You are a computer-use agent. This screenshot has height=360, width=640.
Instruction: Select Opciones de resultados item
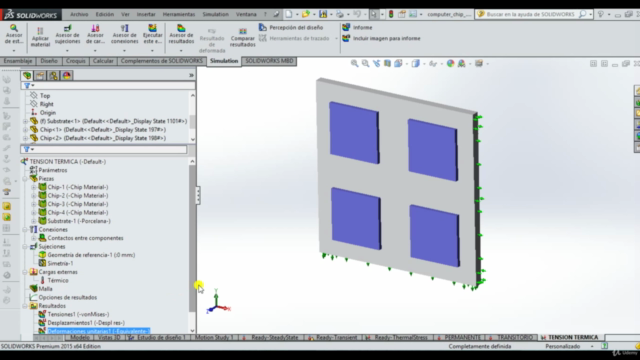coord(67,298)
